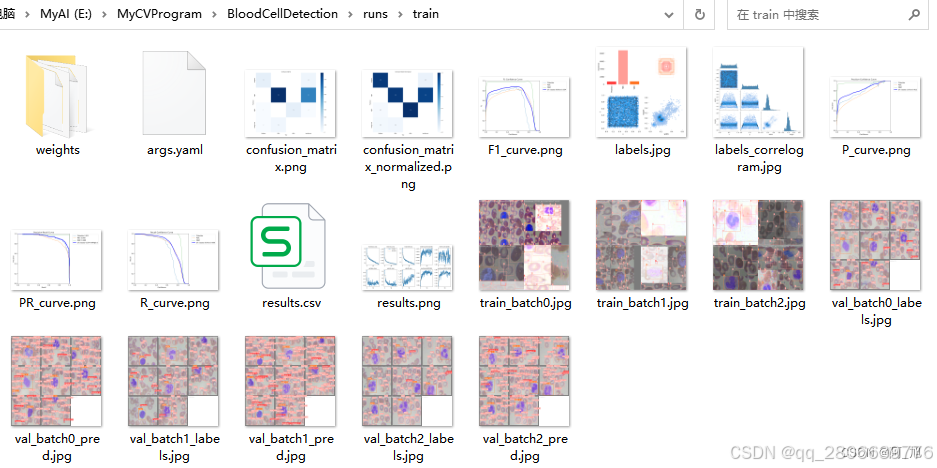The image size is (937, 468).
Task: Select val_batch1_labels.jpg thumbnail
Action: point(173,381)
